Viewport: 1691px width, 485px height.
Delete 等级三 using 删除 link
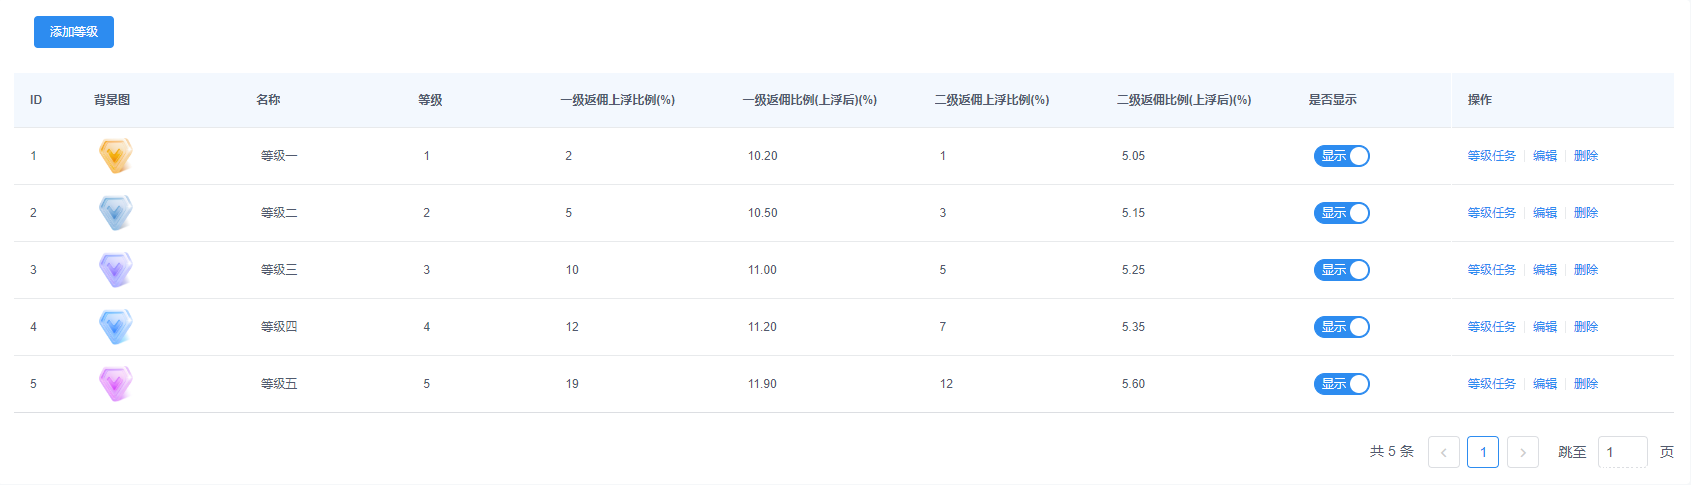1585,270
